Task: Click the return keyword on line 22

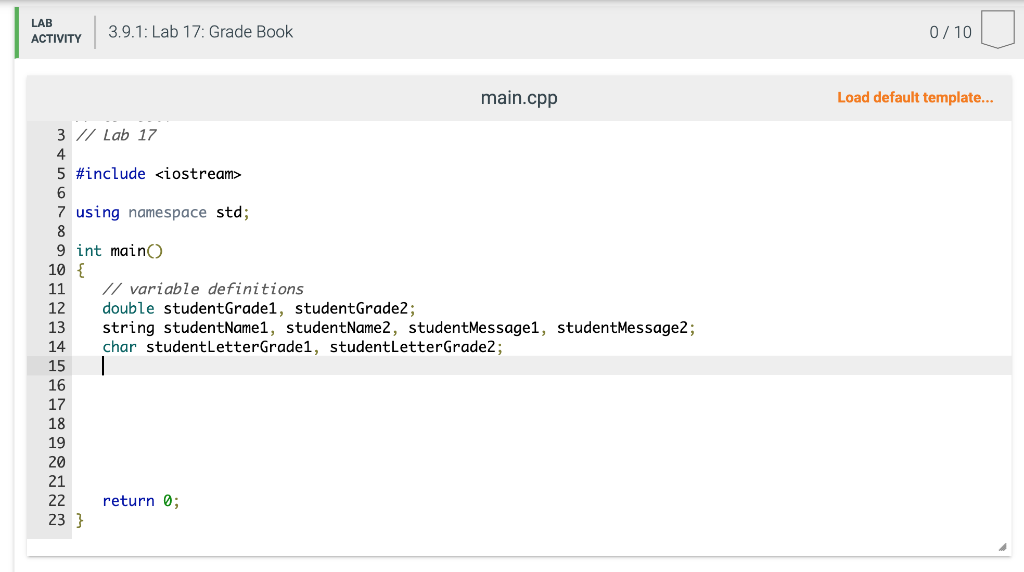Action: [128, 501]
